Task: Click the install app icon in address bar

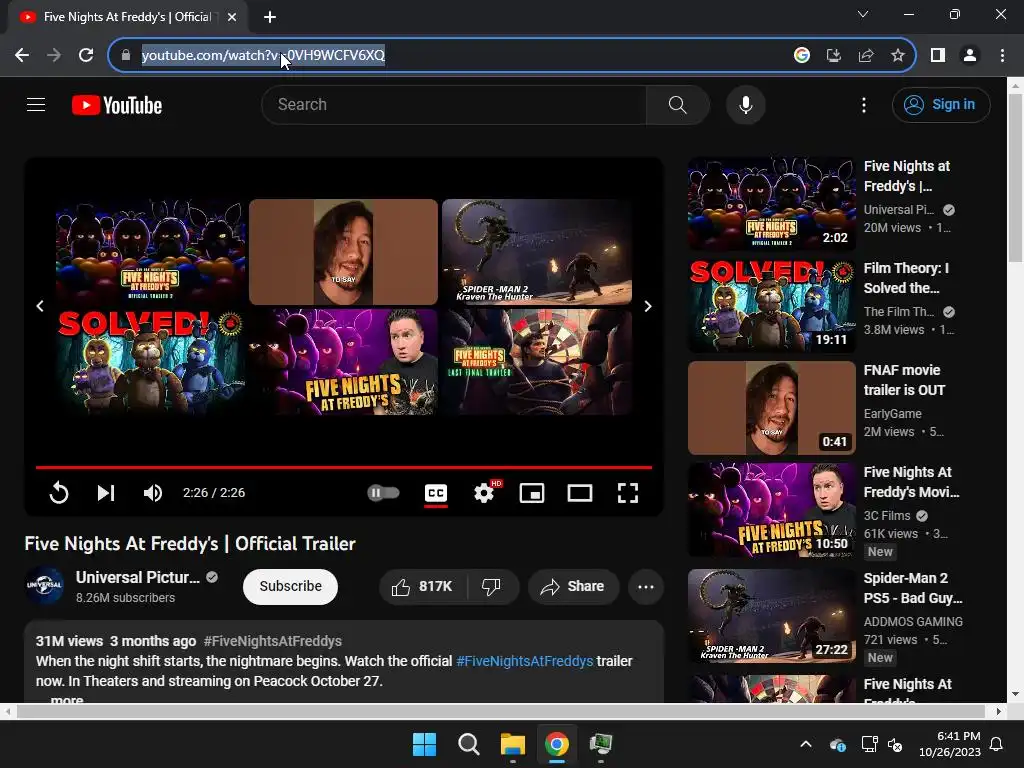Action: [834, 56]
